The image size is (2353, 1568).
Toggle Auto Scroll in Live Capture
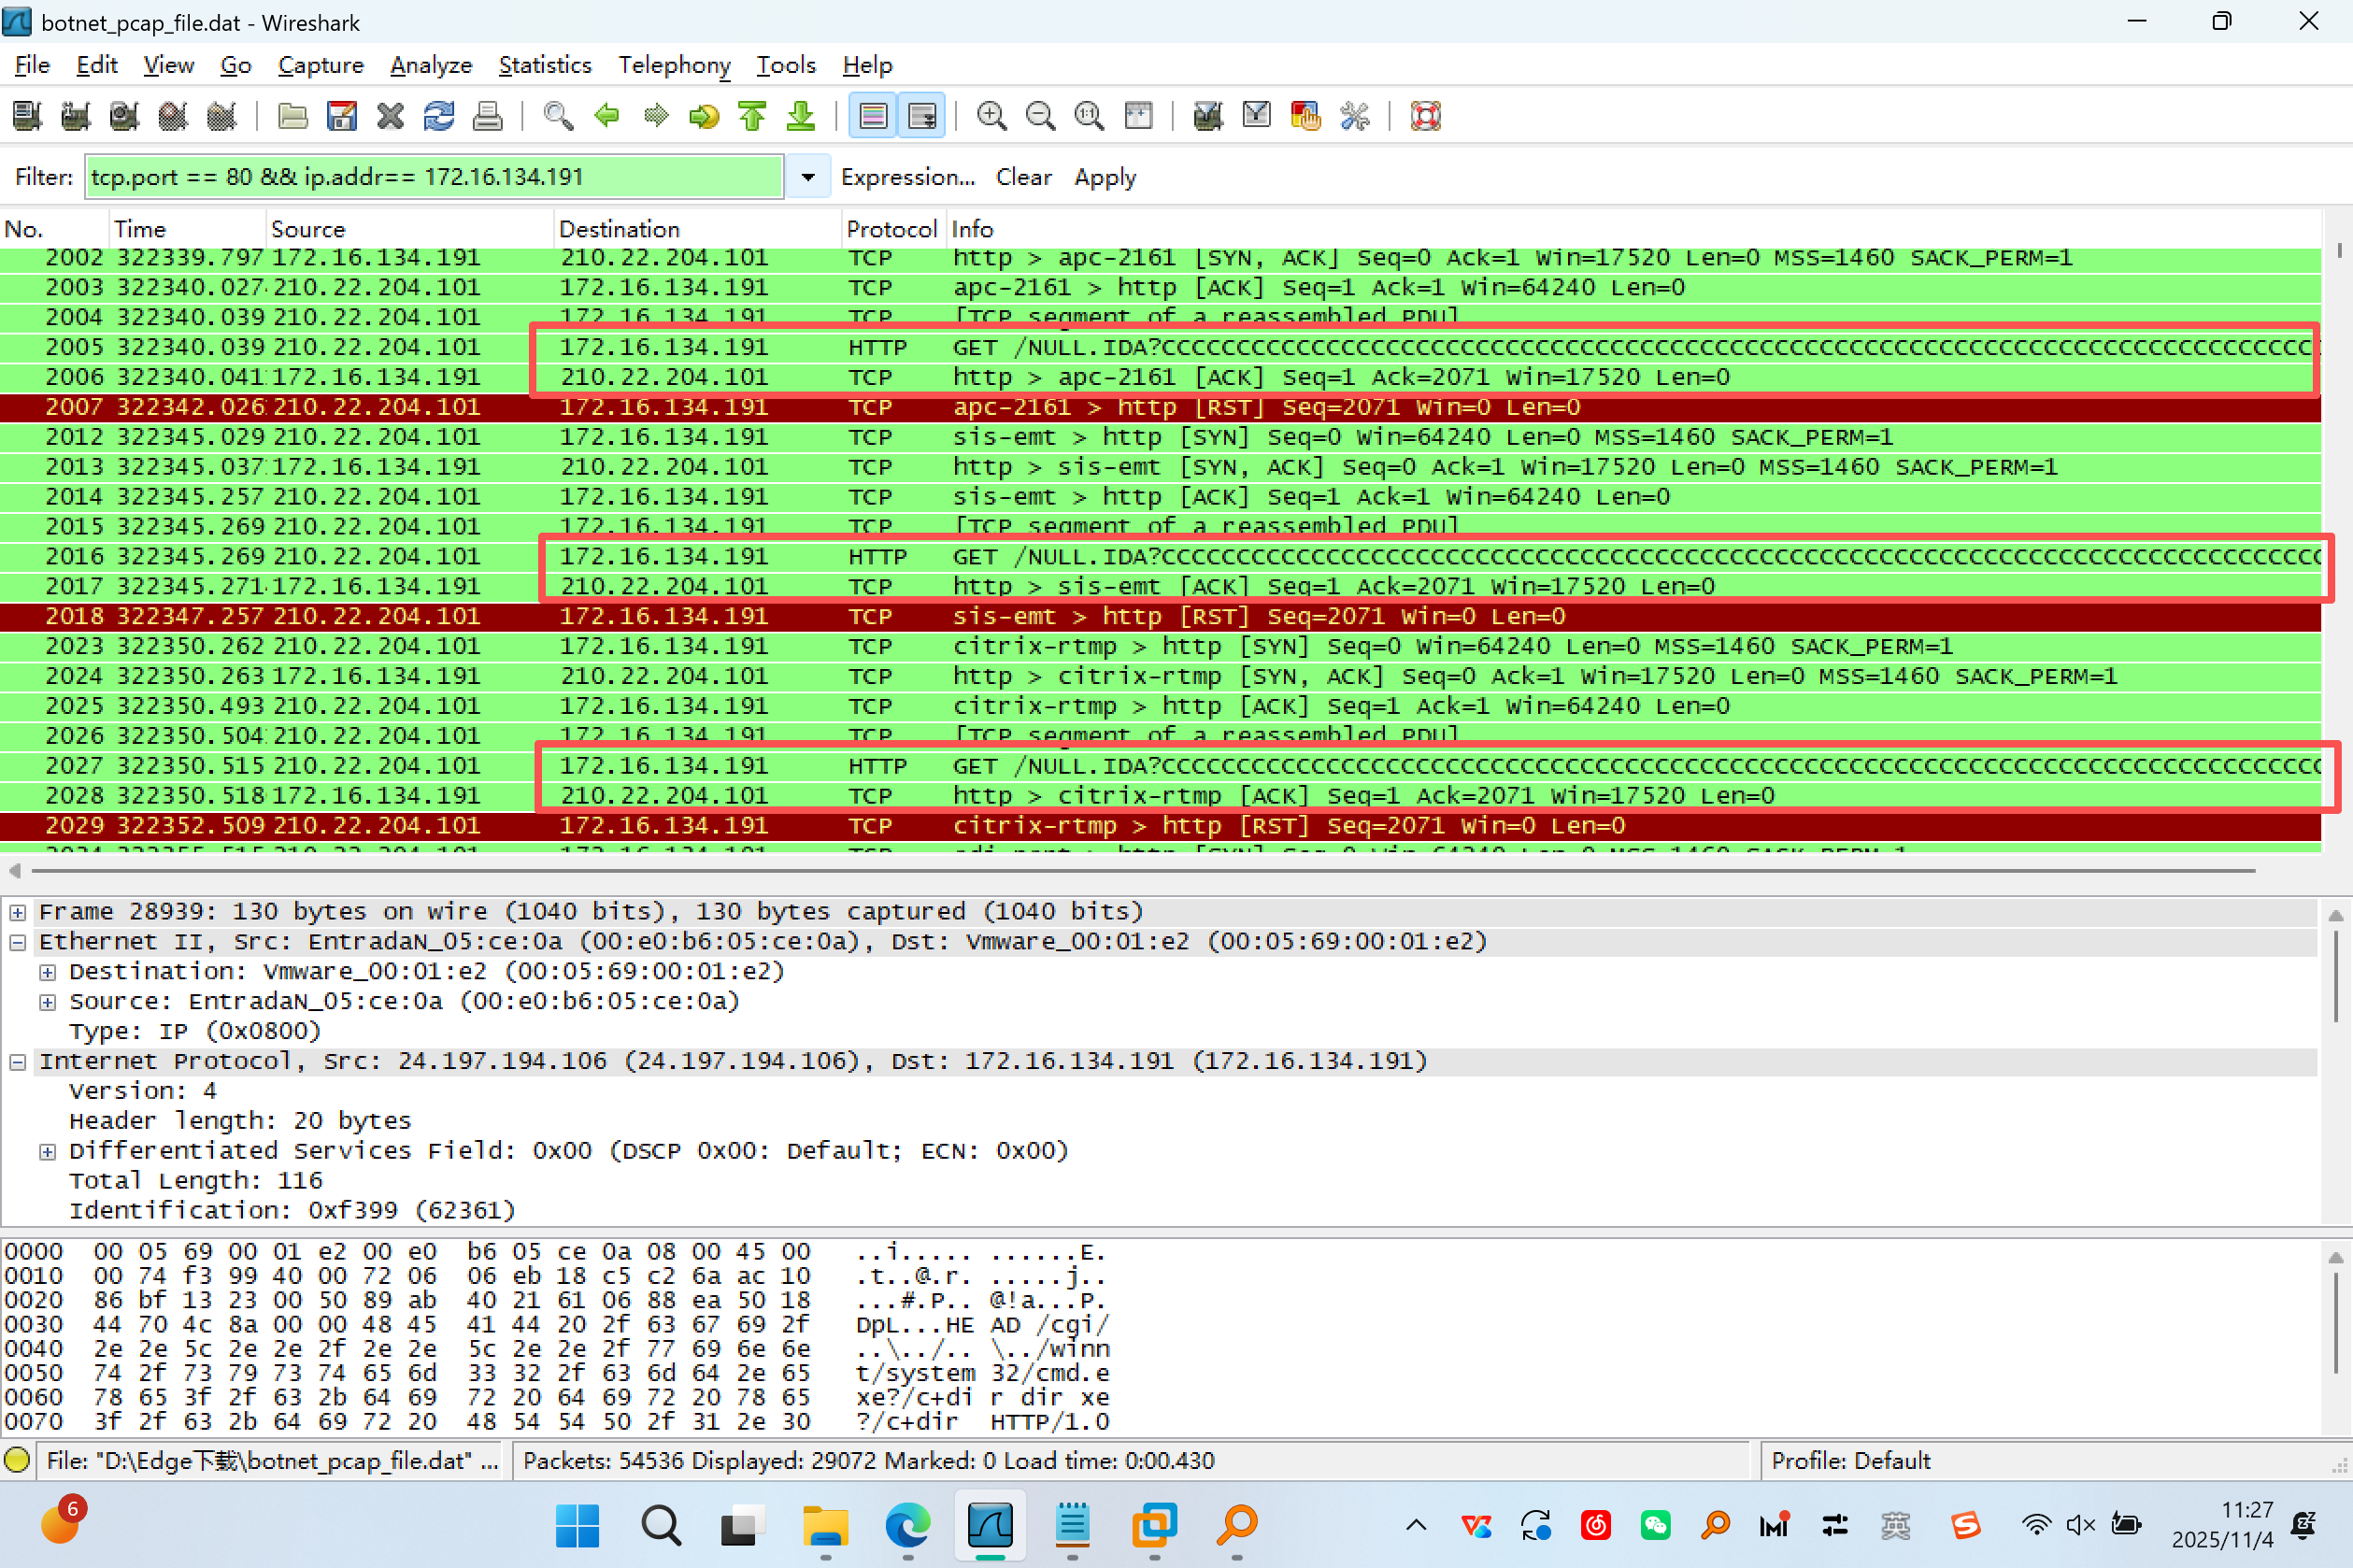pyautogui.click(x=922, y=117)
